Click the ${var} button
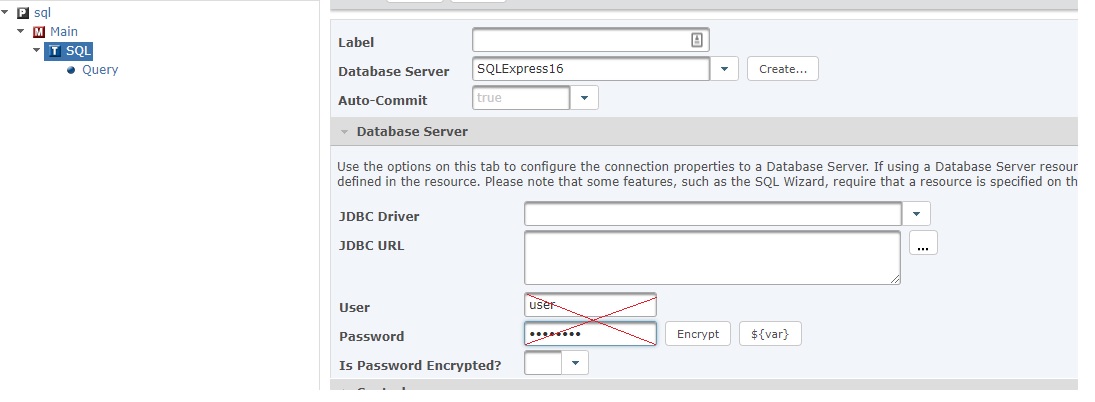 770,334
